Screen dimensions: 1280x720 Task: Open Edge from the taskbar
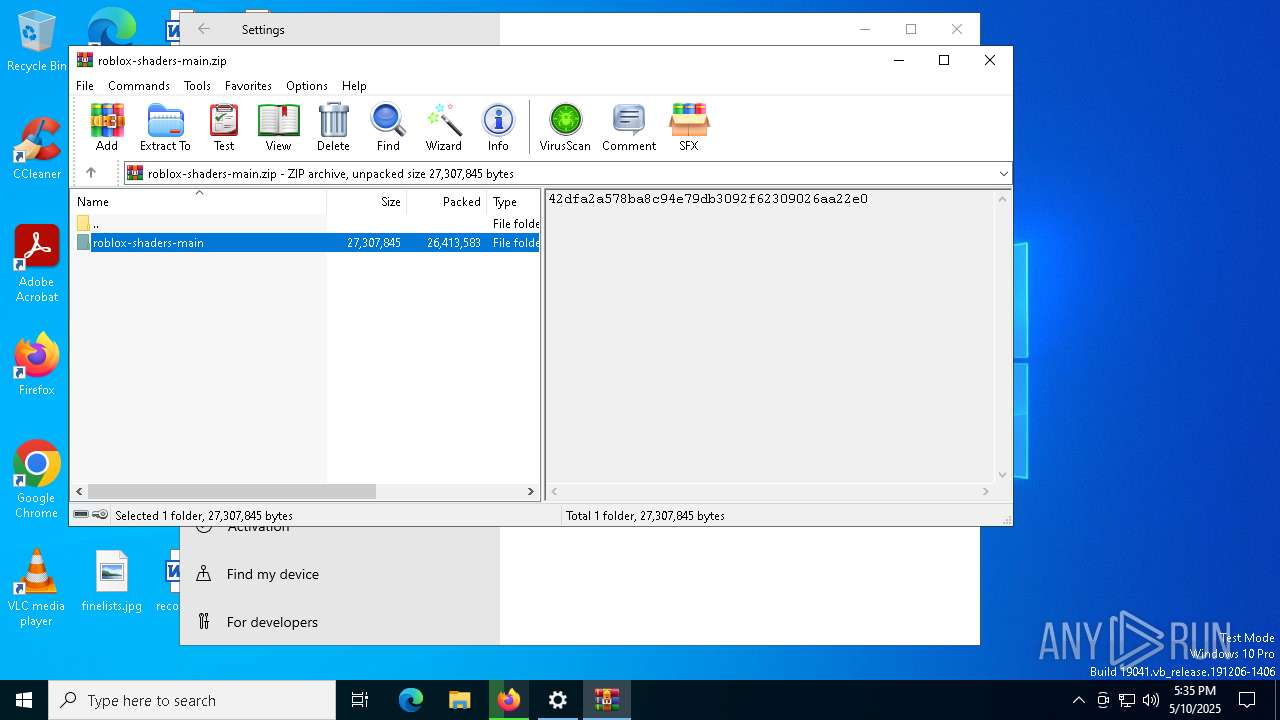pyautogui.click(x=411, y=700)
